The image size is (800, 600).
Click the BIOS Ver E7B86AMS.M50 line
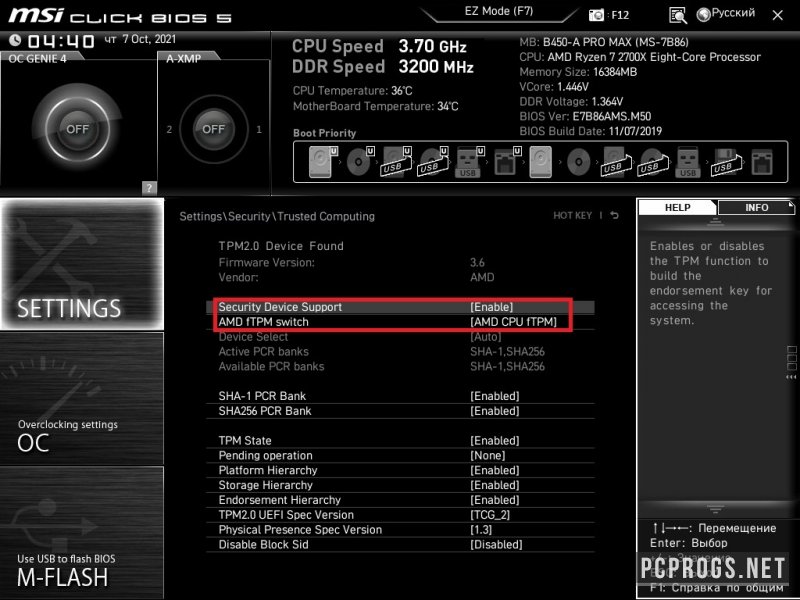pos(585,116)
